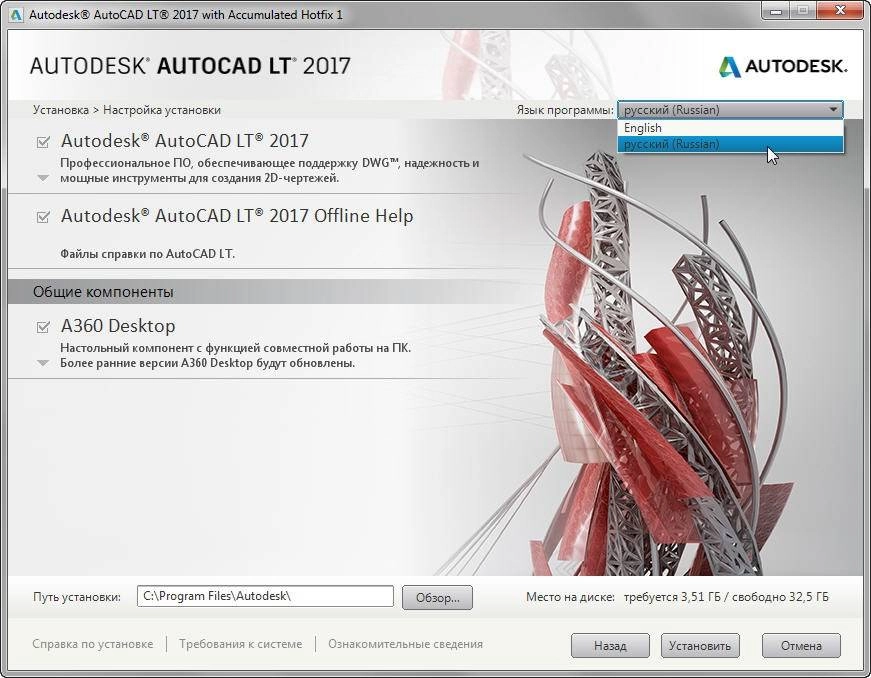Go back with the Назад button
This screenshot has width=871, height=678.
point(610,646)
